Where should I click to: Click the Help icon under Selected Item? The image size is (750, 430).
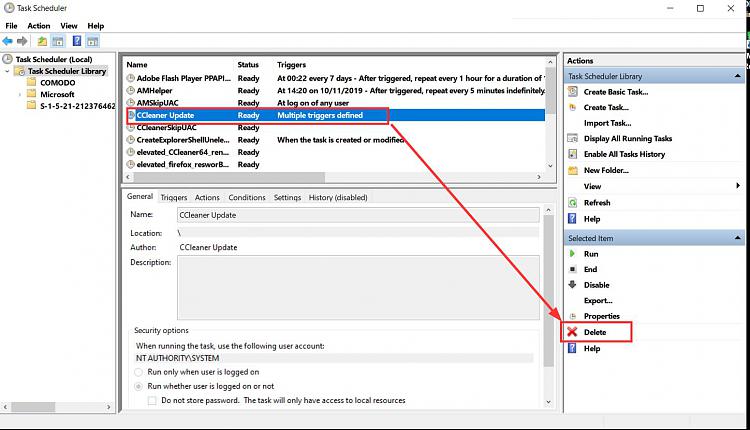tap(572, 348)
